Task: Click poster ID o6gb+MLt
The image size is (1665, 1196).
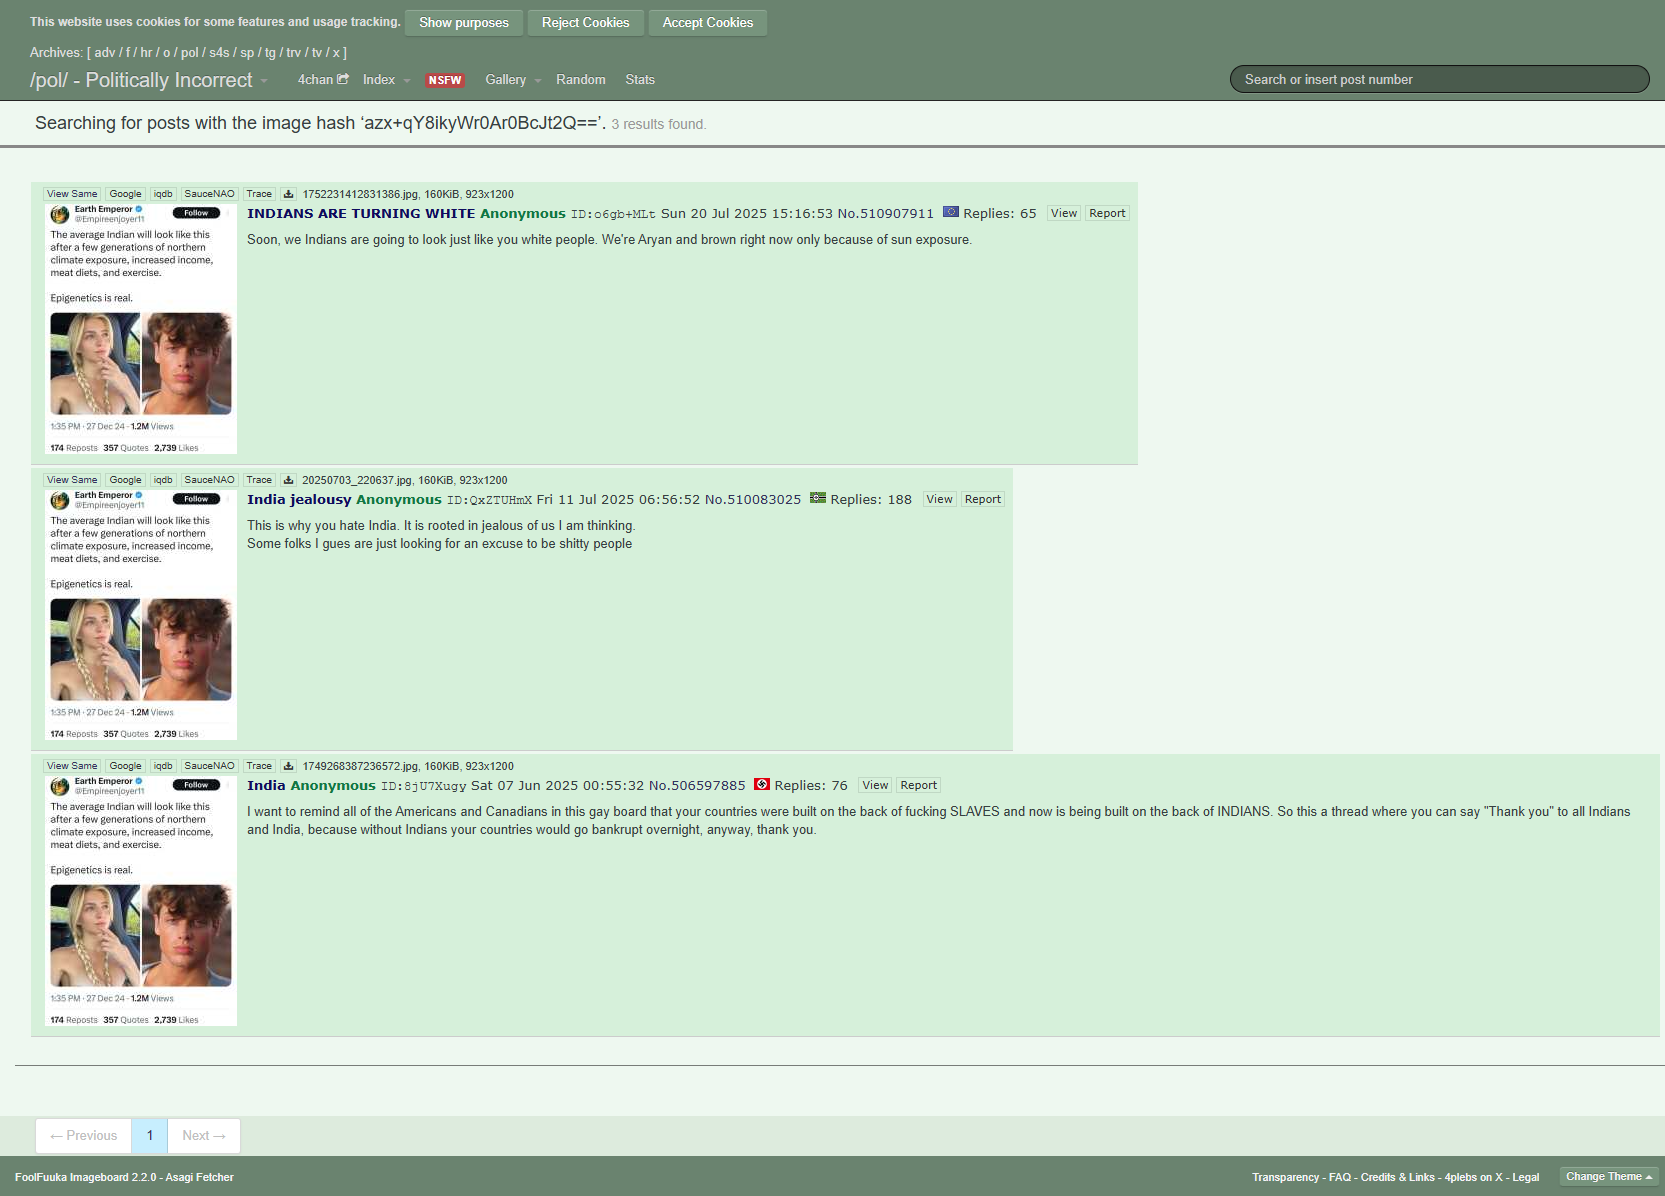Action: 613,214
